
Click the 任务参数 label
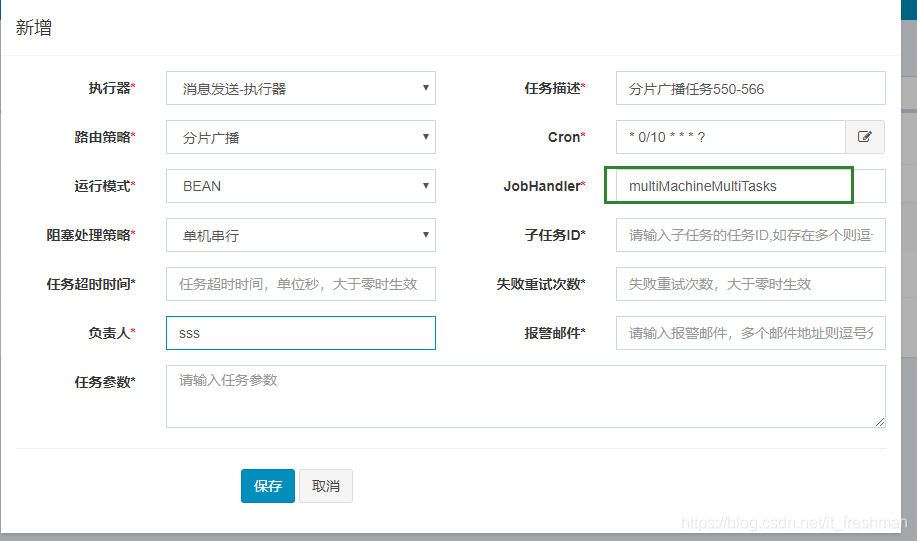(x=105, y=382)
